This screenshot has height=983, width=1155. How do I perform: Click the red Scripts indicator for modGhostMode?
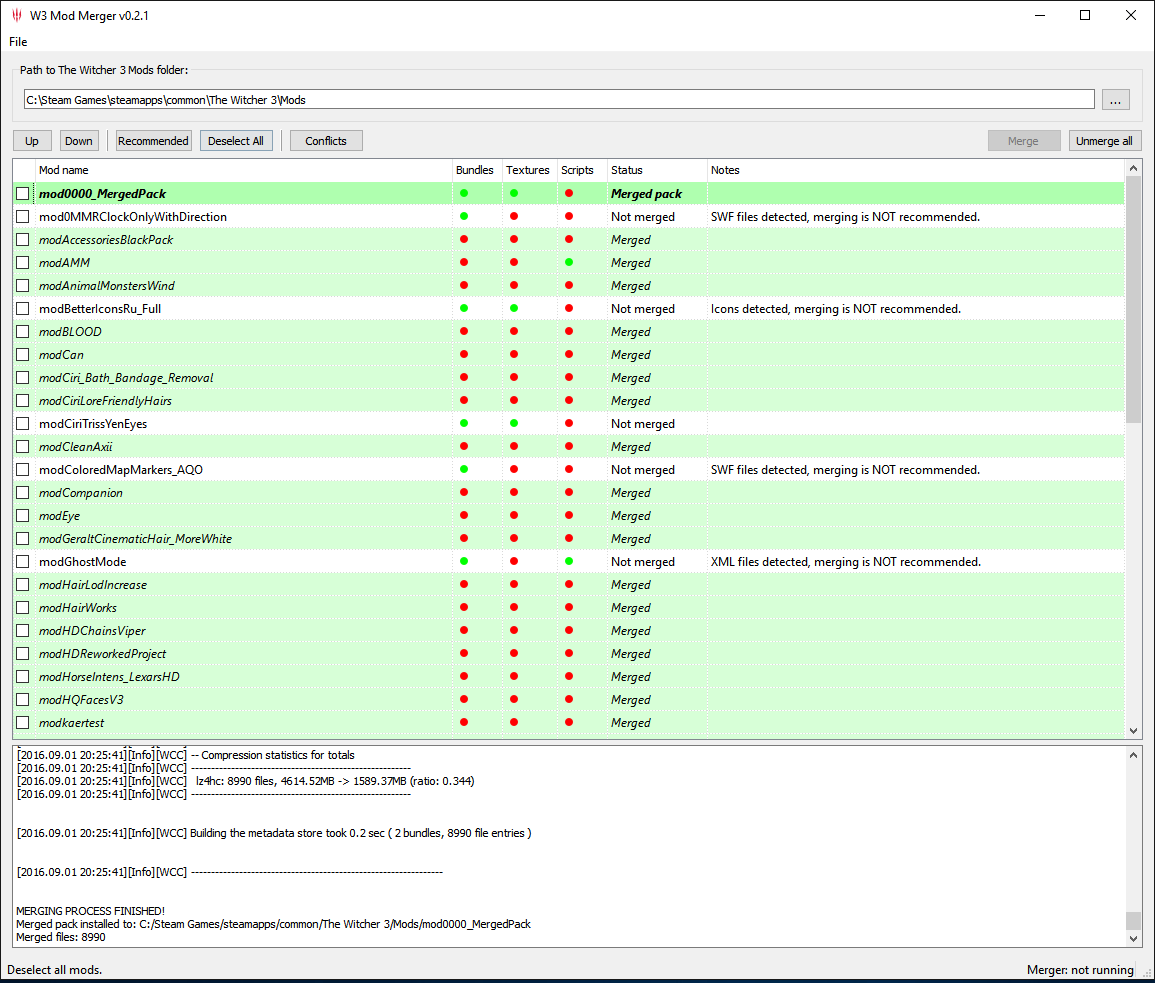pos(568,561)
